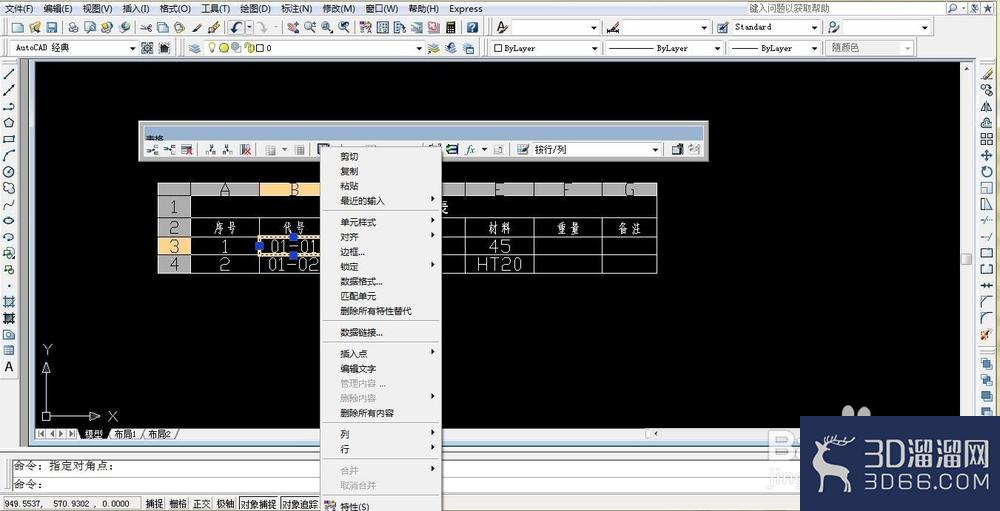1000x511 pixels.
Task: Toggle 对象捕捉 object snap in status bar
Action: click(258, 504)
